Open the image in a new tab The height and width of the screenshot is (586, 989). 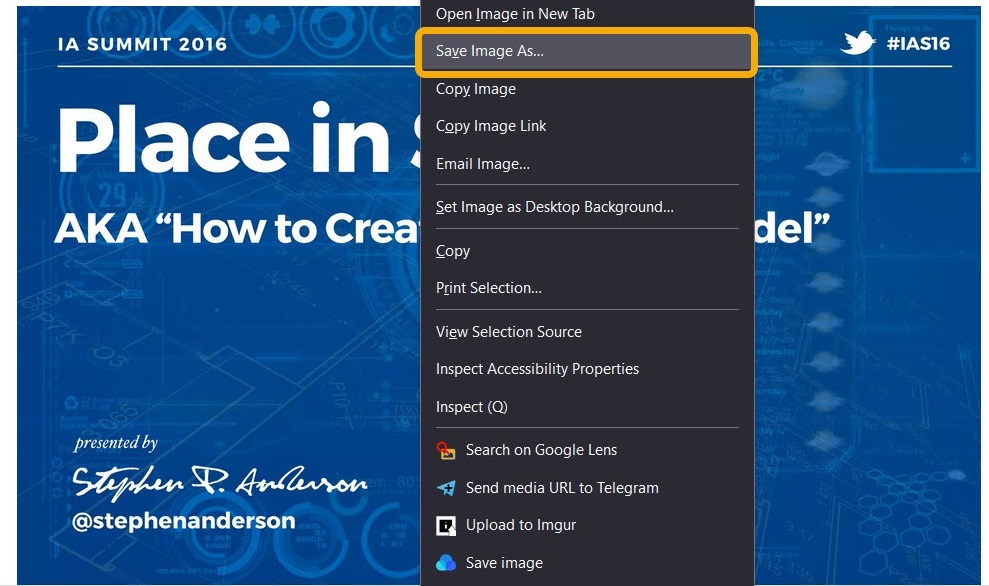[515, 13]
